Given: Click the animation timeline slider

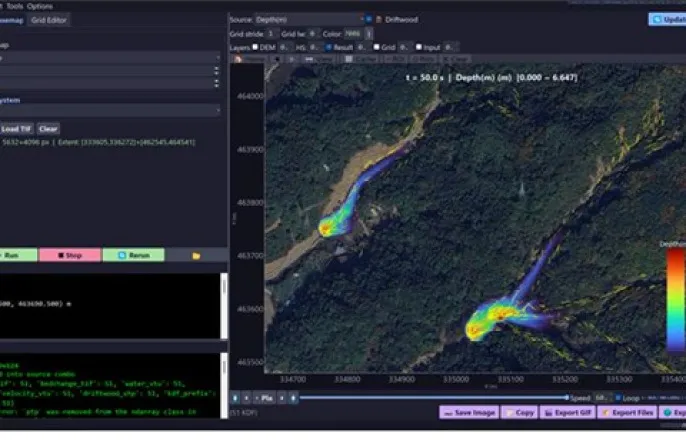Looking at the screenshot, I should pos(434,398).
